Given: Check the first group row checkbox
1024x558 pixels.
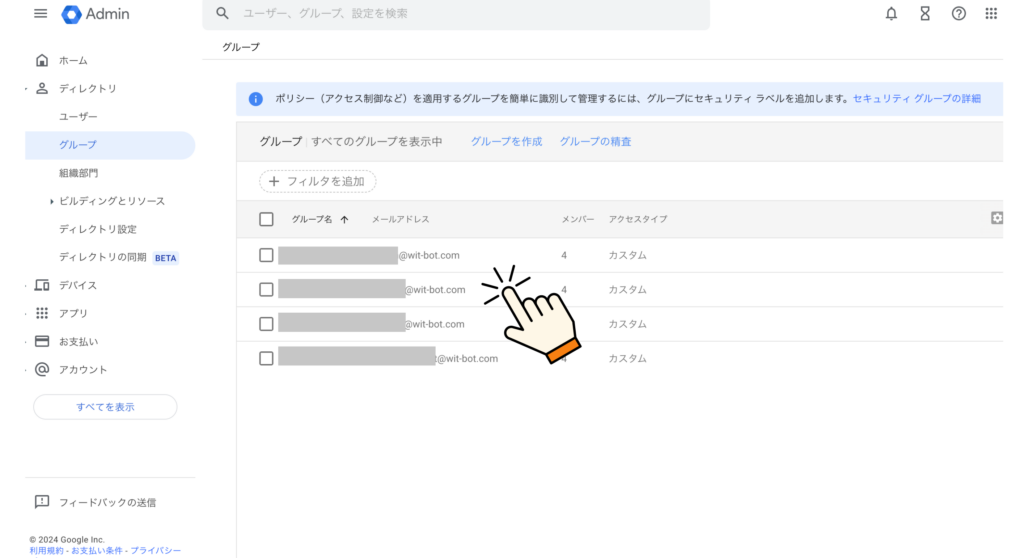Looking at the screenshot, I should point(266,255).
